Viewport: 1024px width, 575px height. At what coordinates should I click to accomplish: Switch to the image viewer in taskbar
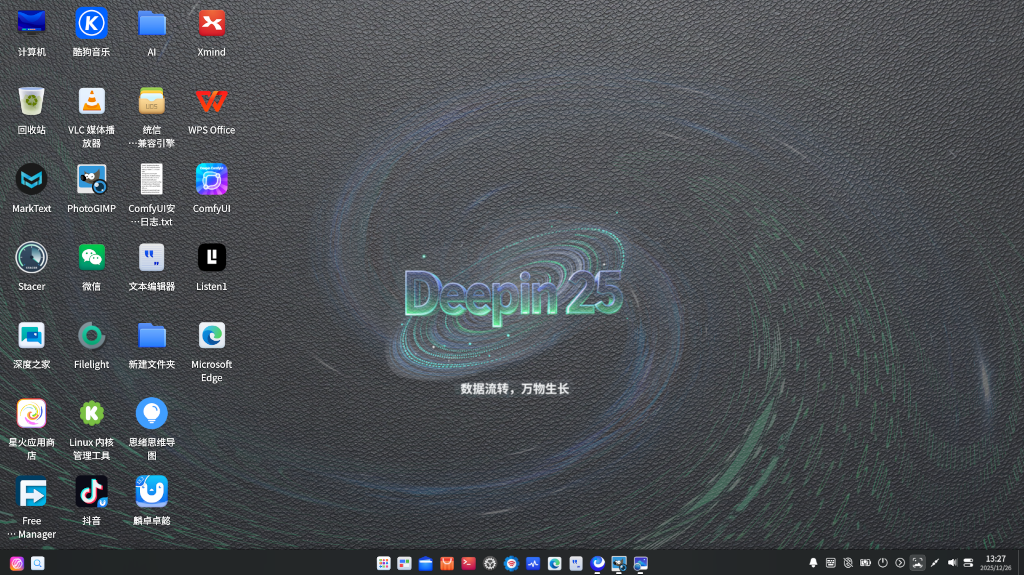point(641,563)
